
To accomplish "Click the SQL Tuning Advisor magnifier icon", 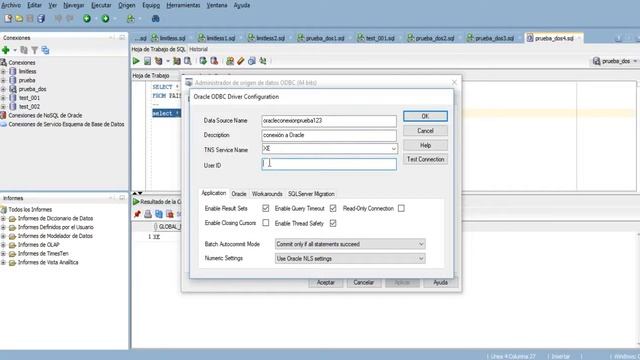I will pyautogui.click(x=187, y=61).
